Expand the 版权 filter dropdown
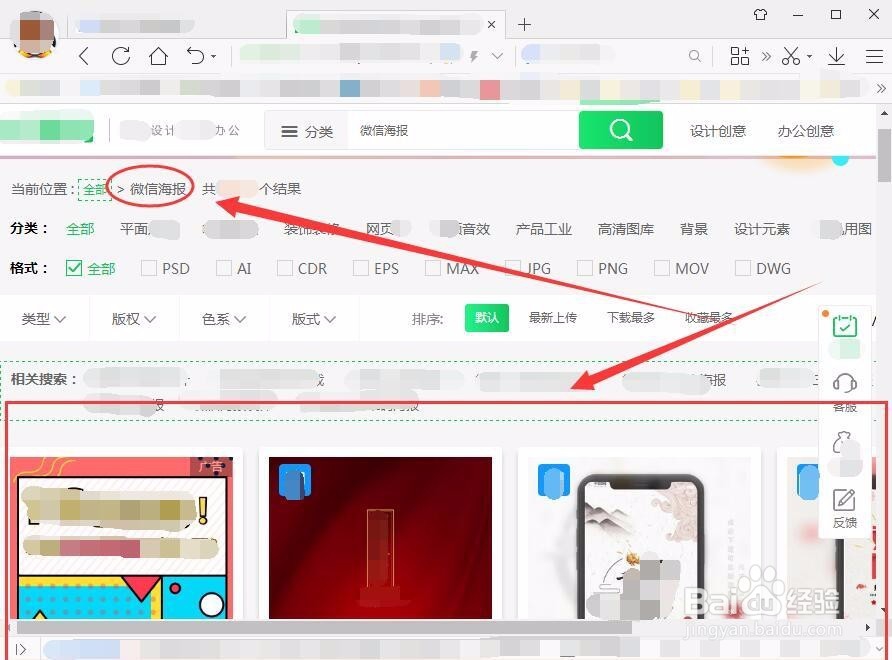The height and width of the screenshot is (660, 892). coord(134,319)
